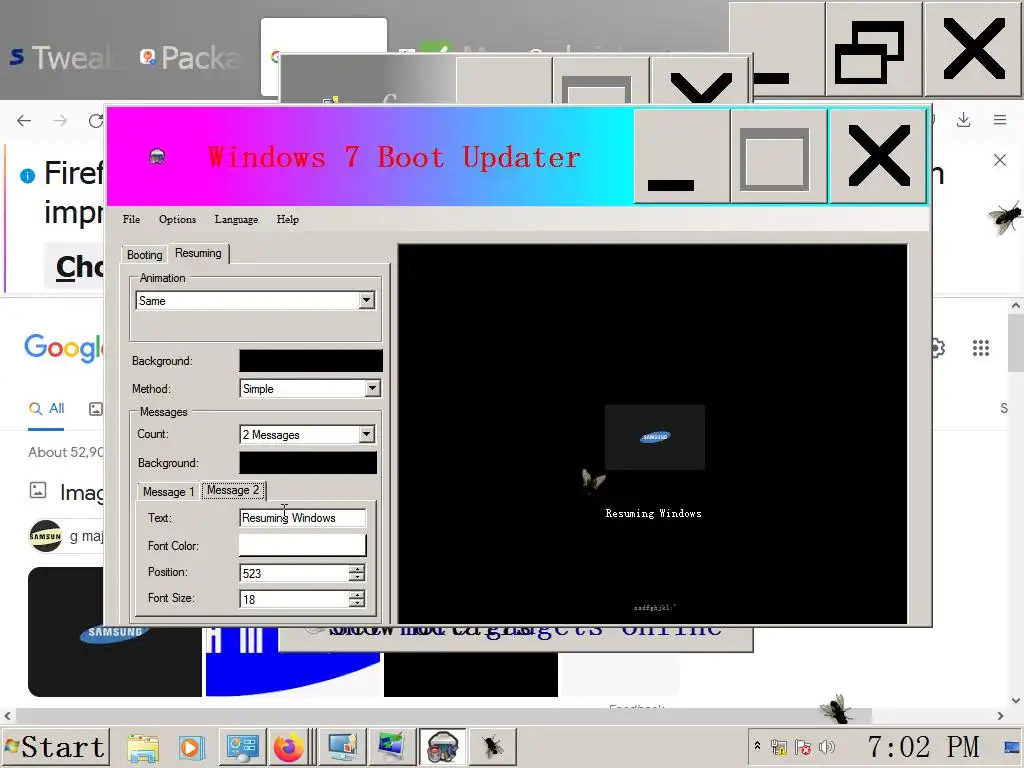Click the Start button on the taskbar
The height and width of the screenshot is (768, 1024).
click(55, 746)
